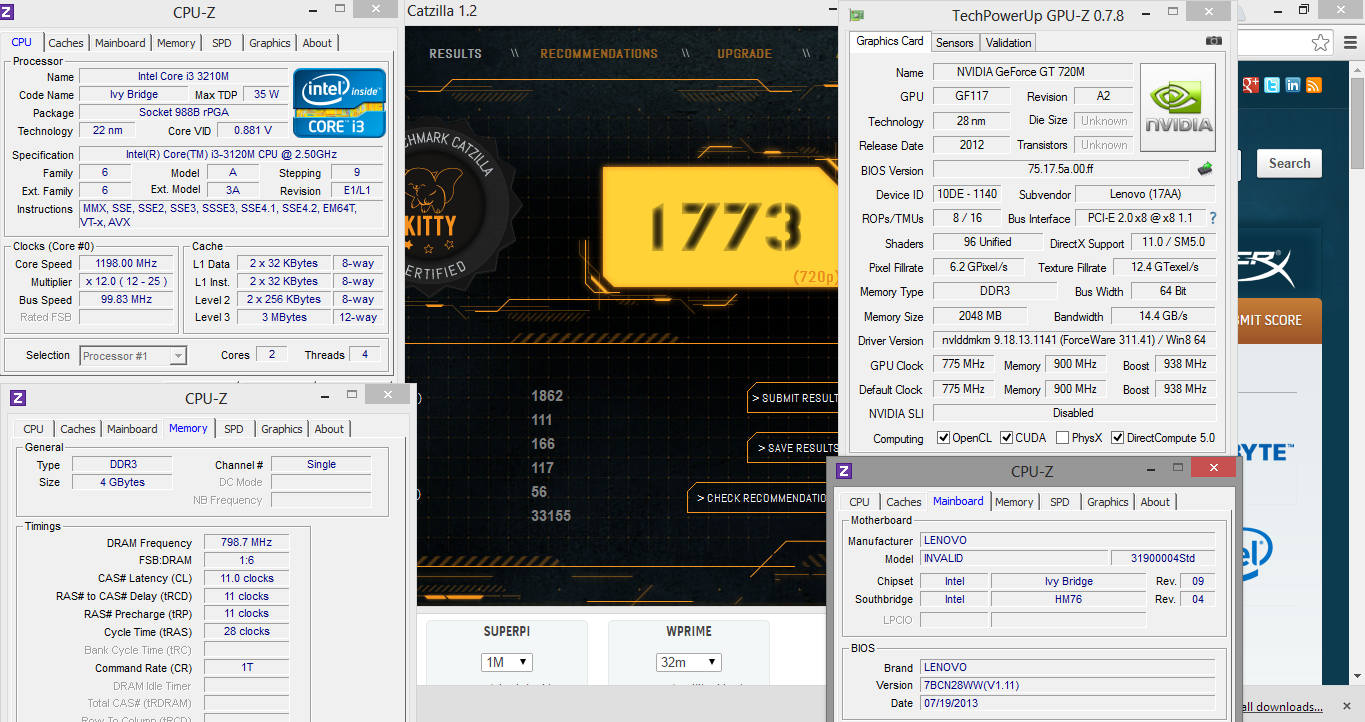Open Caches tab in top-left CPU-Z window
Image resolution: width=1365 pixels, height=722 pixels.
click(66, 43)
